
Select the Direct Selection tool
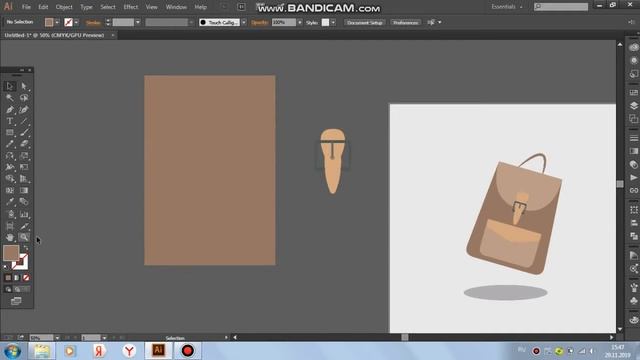[x=24, y=86]
